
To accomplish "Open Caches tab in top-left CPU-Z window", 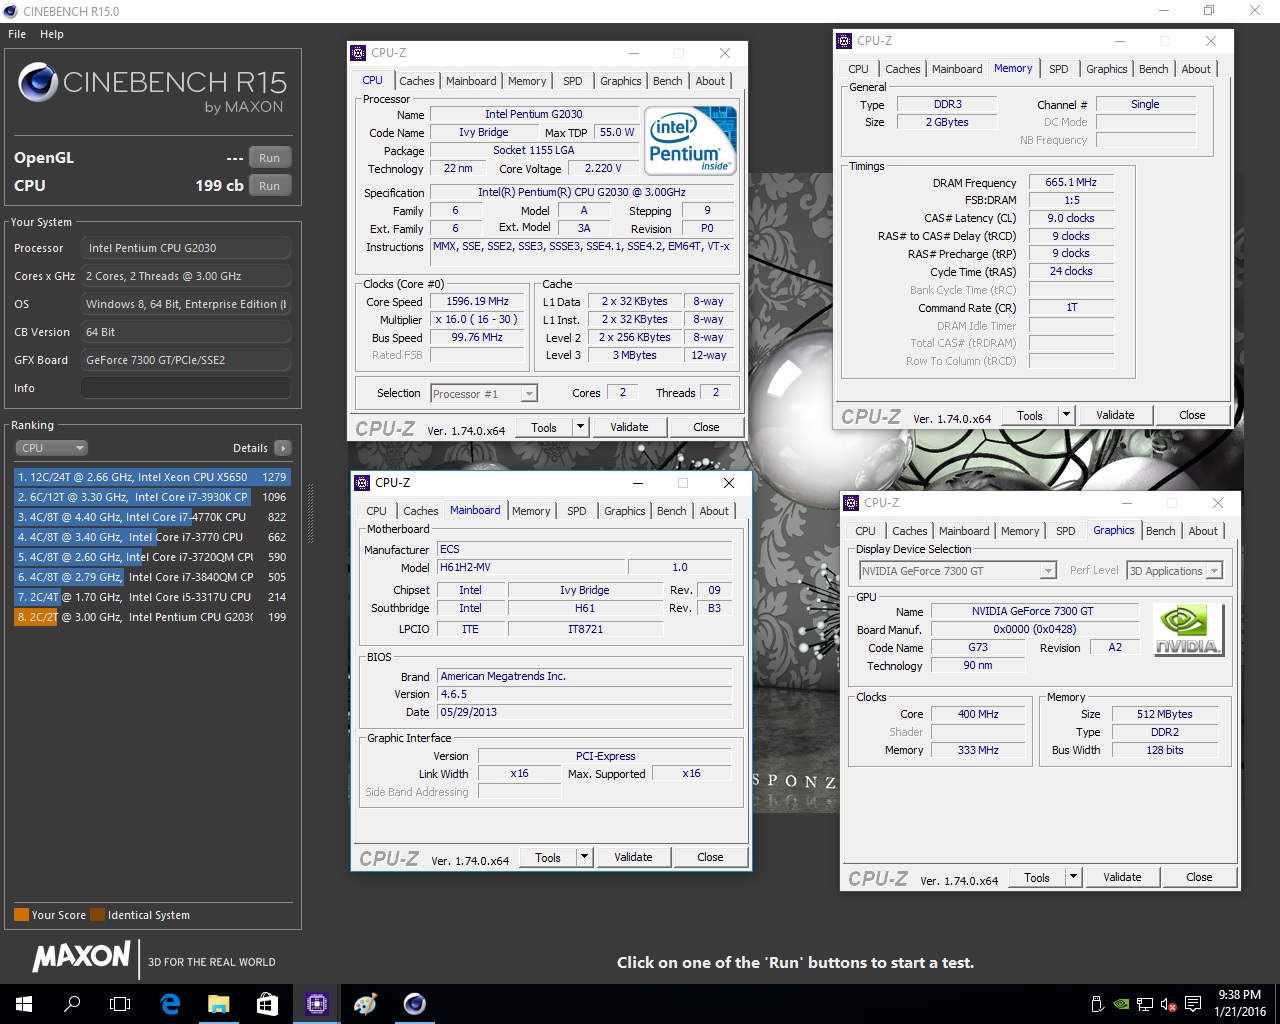I will [417, 81].
